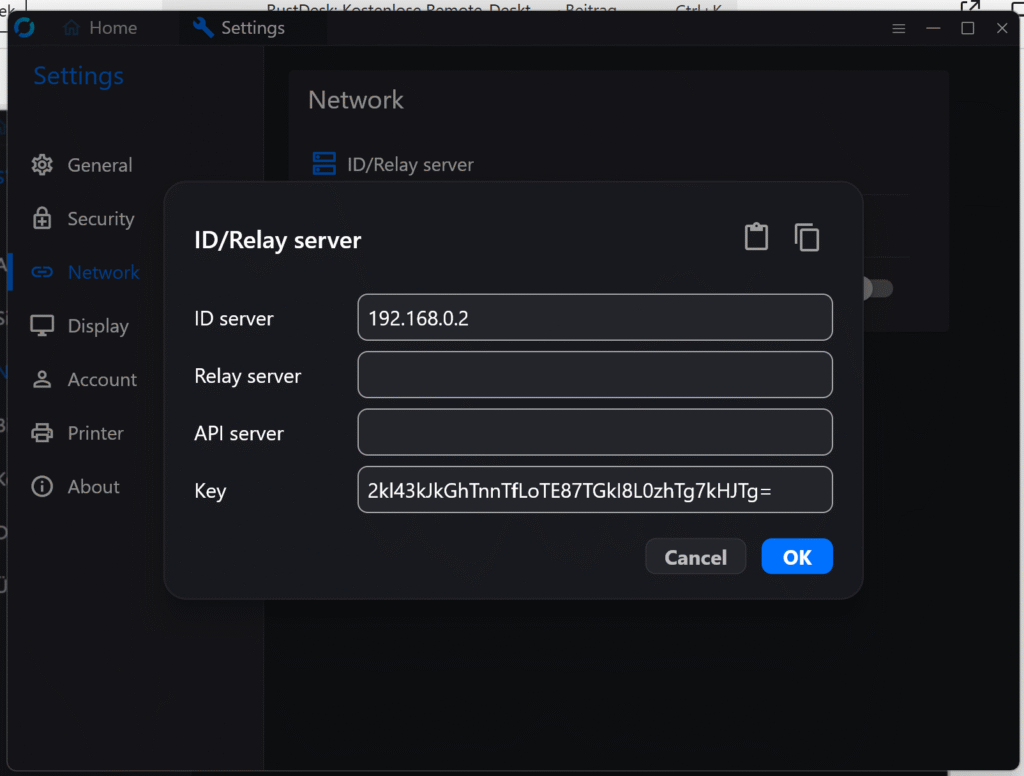Toggle the switch behind the dialog
The width and height of the screenshot is (1024, 776).
(x=878, y=289)
